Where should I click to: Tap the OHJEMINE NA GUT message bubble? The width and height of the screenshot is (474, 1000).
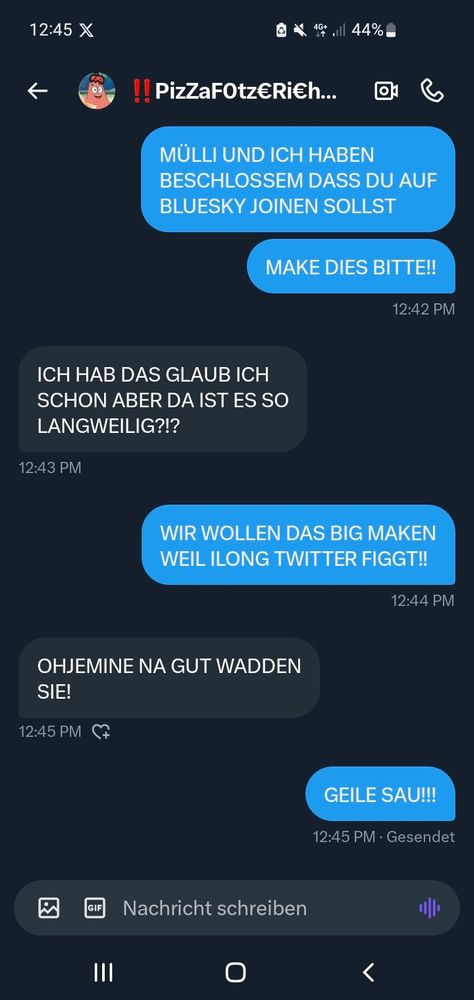[169, 678]
